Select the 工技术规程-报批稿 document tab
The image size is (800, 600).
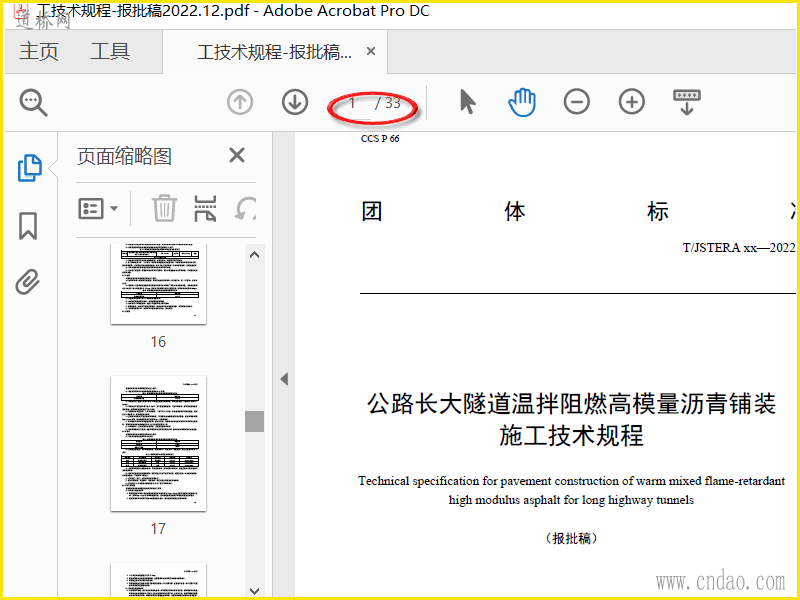tap(274, 52)
